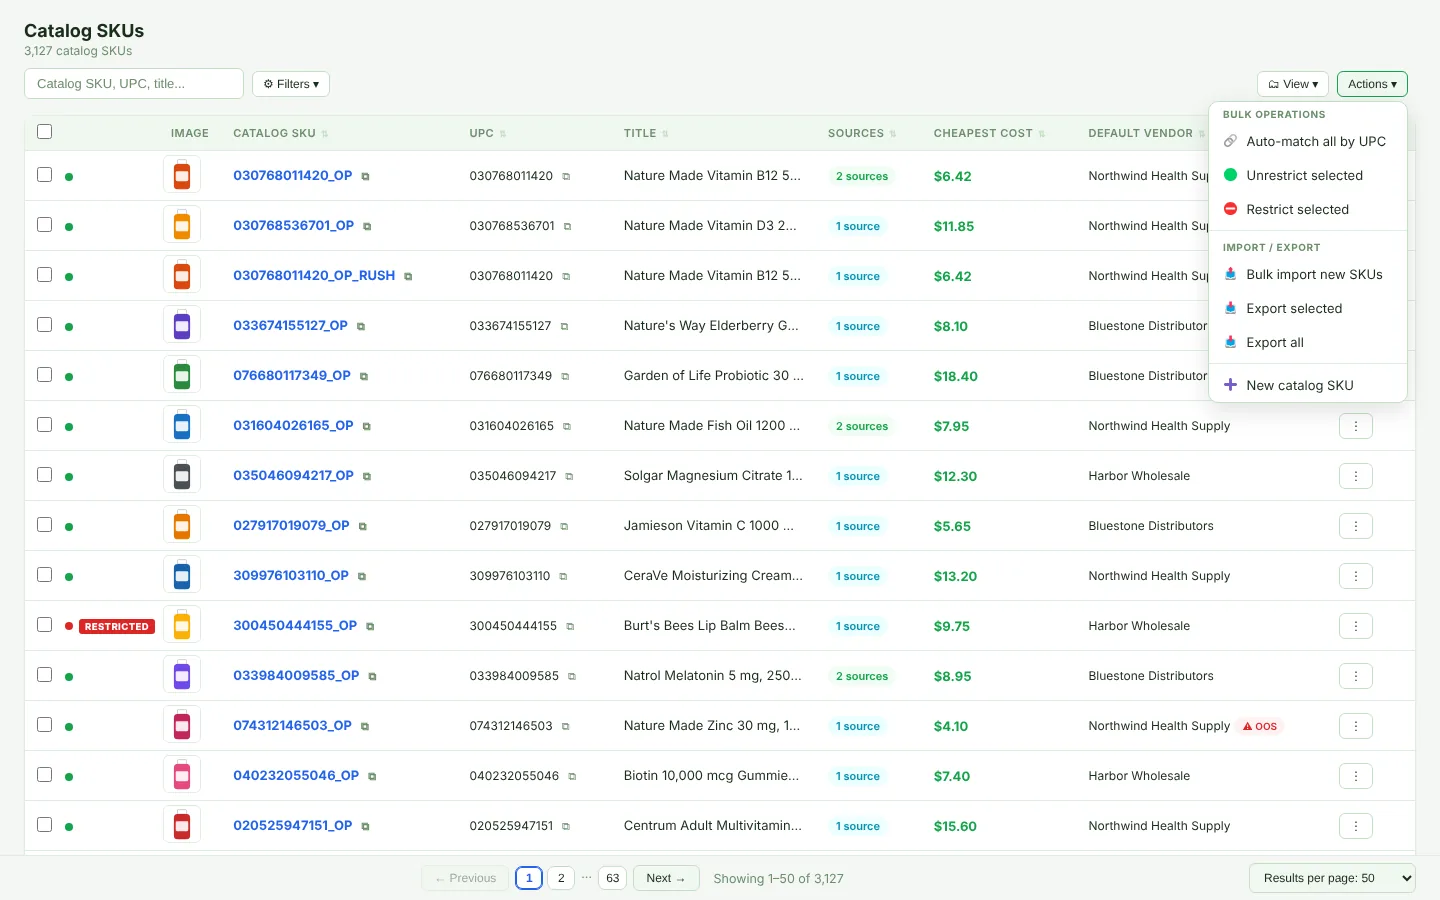Copy UPC 040232055046 icon
Image resolution: width=1440 pixels, height=900 pixels.
pos(572,777)
